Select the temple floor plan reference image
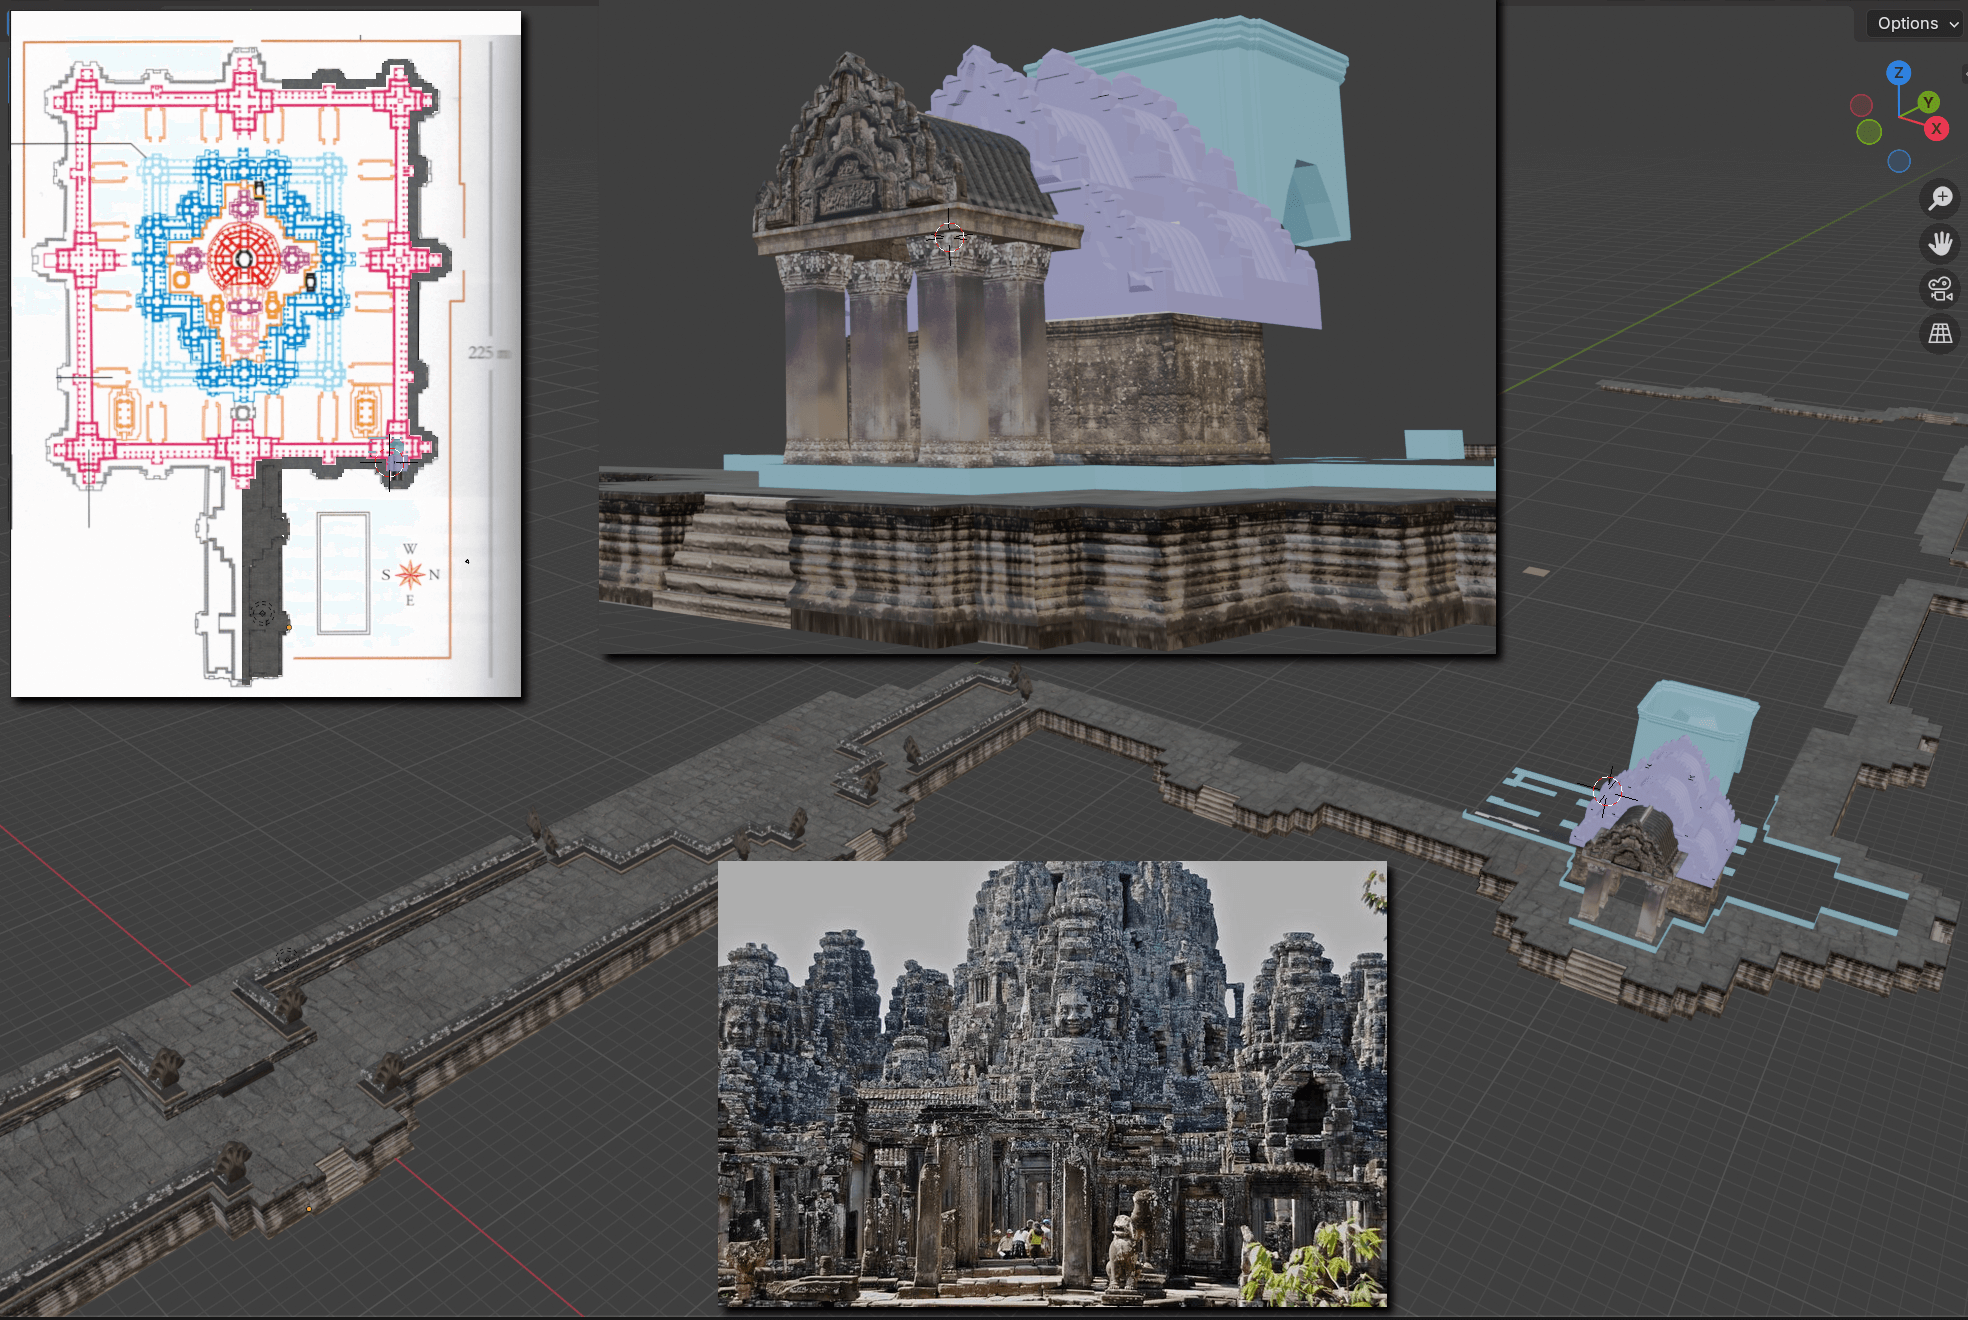The width and height of the screenshot is (1968, 1320). point(266,354)
